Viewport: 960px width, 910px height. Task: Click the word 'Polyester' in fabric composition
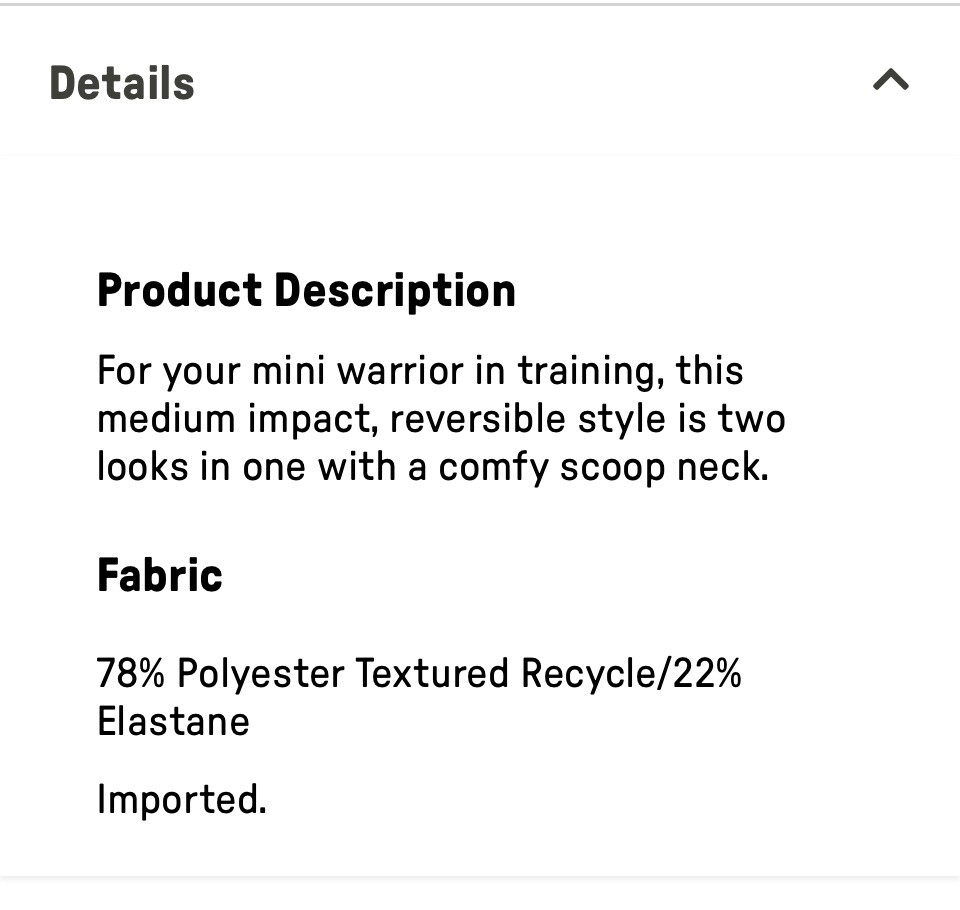261,674
